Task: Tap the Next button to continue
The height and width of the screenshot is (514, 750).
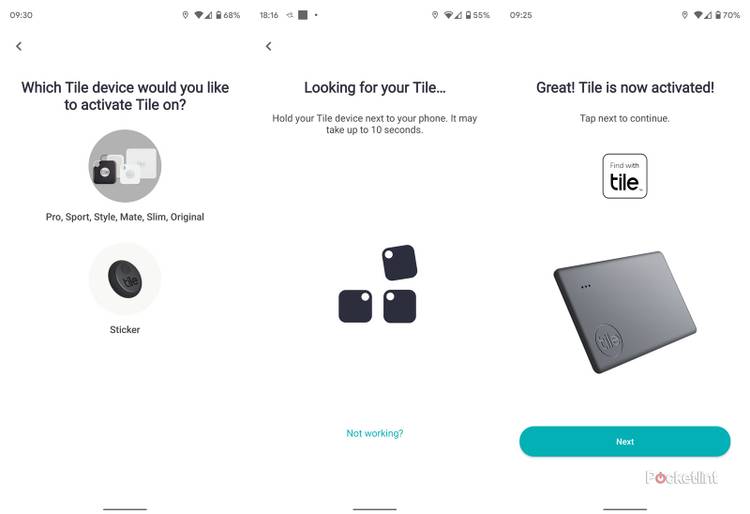Action: click(625, 442)
